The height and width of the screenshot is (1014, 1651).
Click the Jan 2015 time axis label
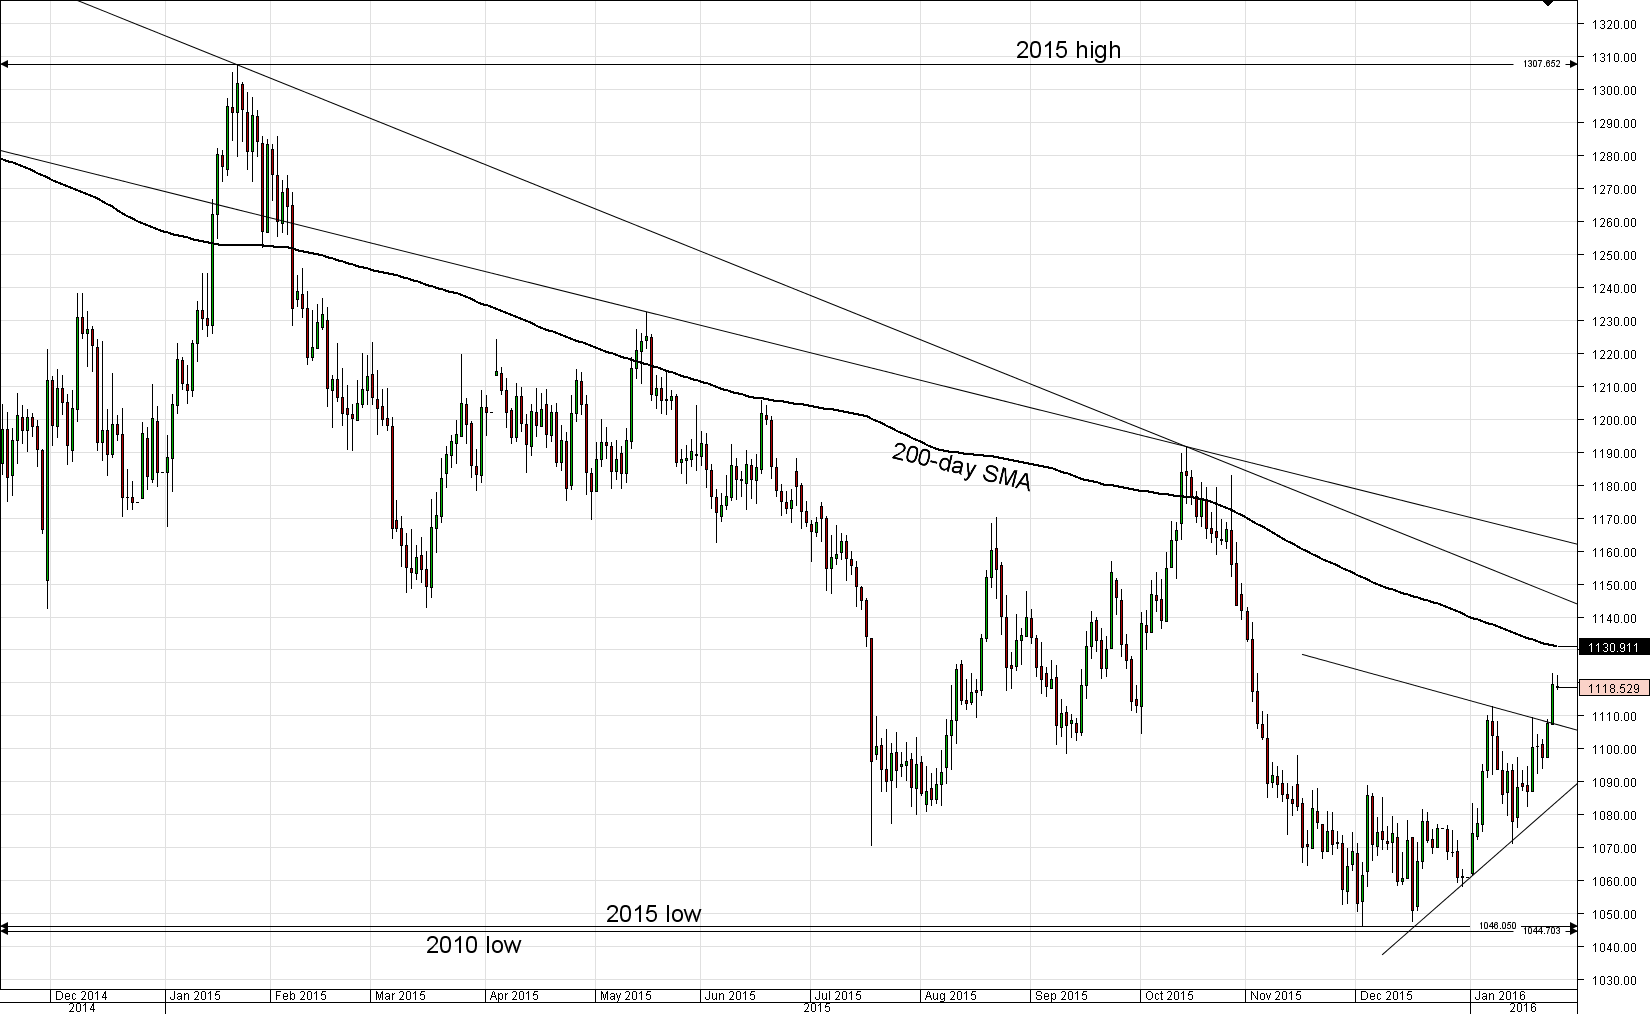click(195, 996)
